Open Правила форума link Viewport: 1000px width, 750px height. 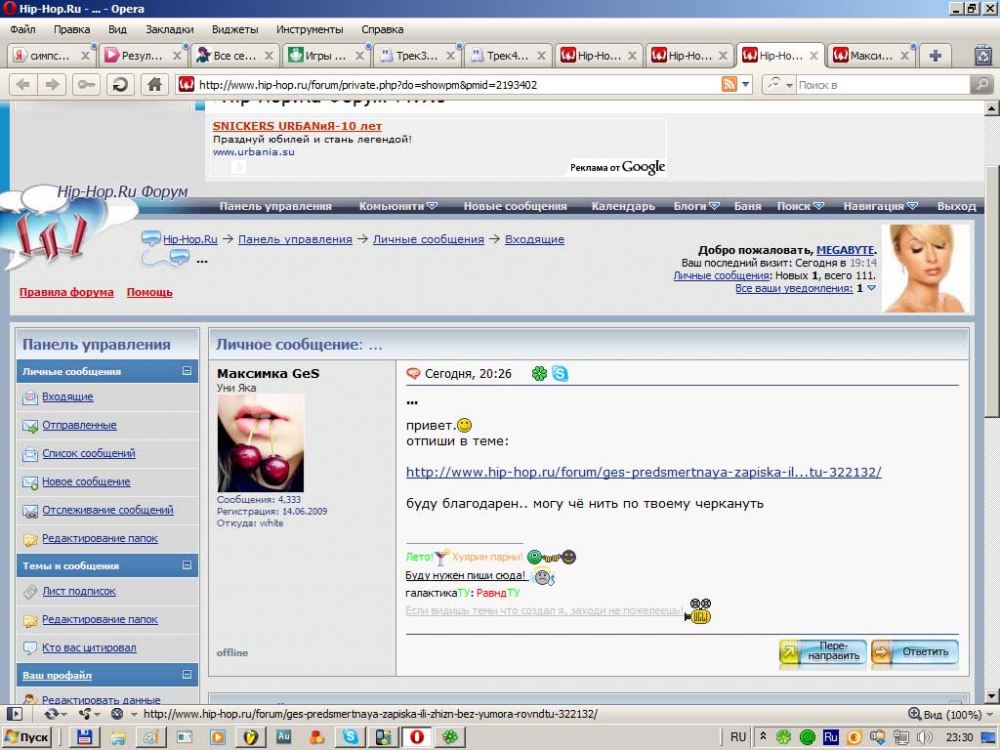(x=66, y=292)
